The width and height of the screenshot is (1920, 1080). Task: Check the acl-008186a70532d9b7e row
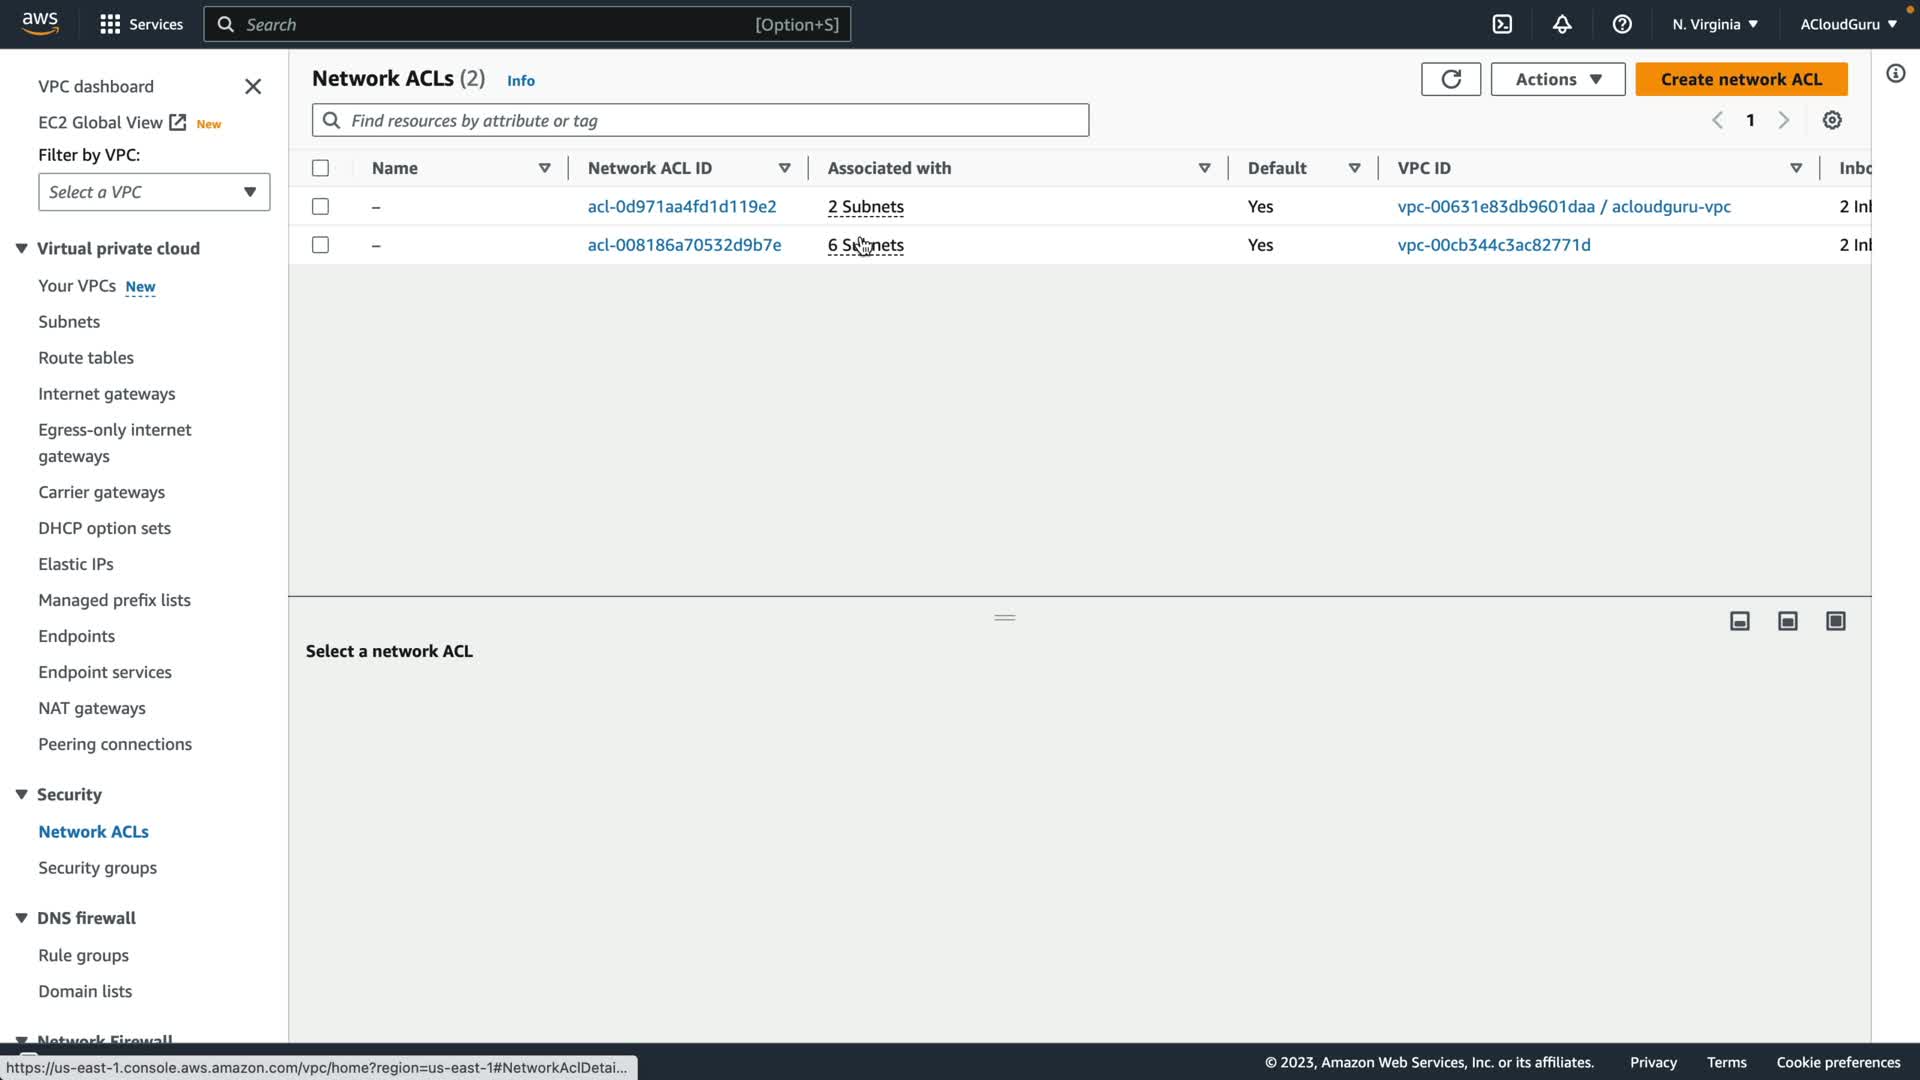[x=320, y=245]
